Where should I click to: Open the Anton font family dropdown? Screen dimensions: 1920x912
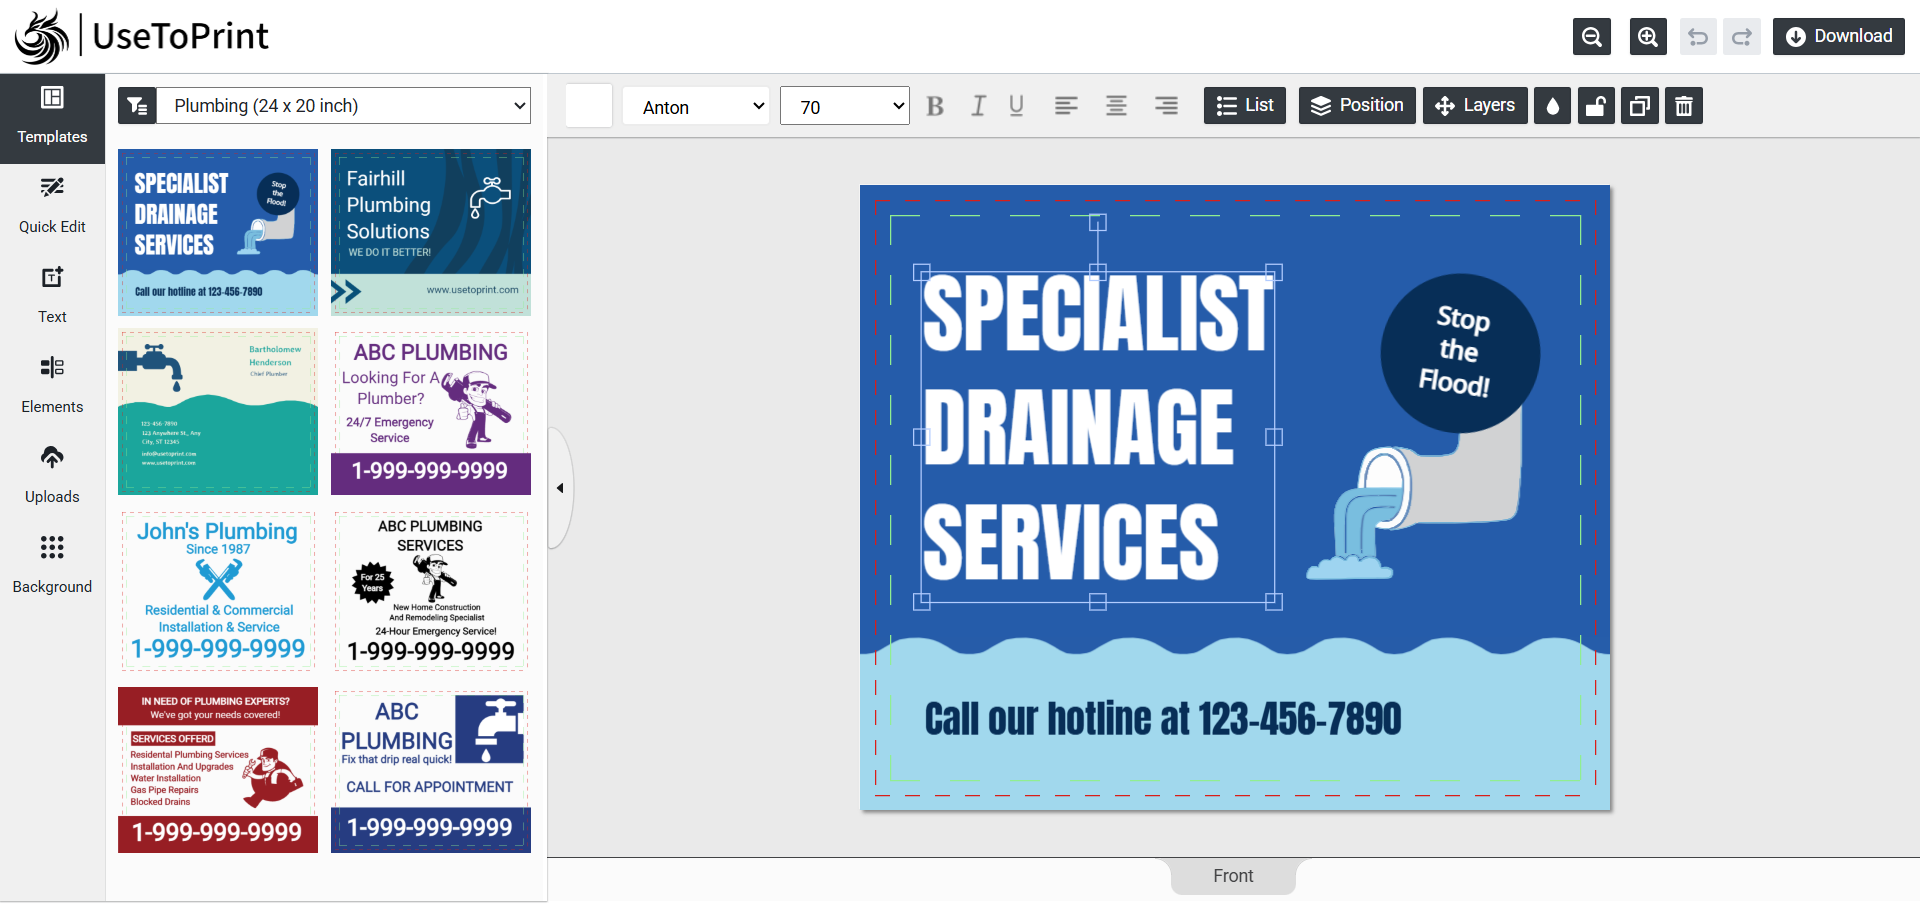[x=696, y=106]
